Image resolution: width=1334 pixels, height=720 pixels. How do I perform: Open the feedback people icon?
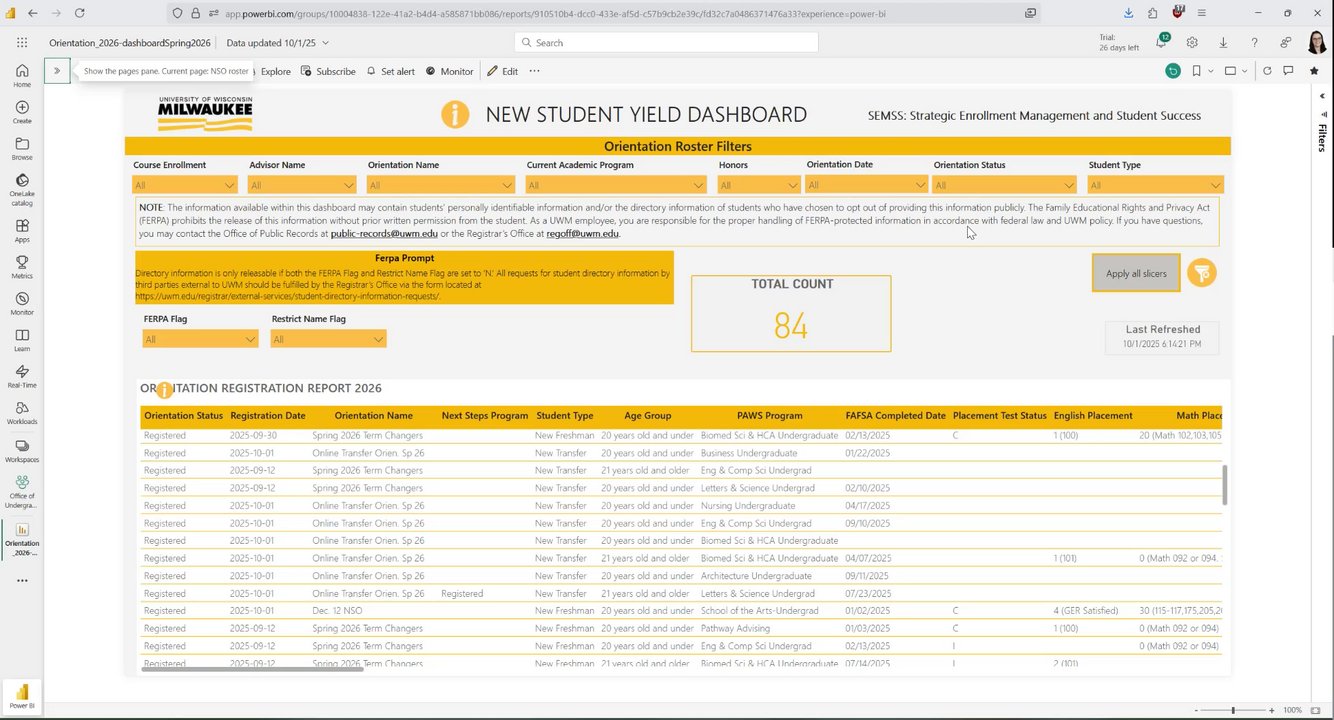[x=1285, y=43]
